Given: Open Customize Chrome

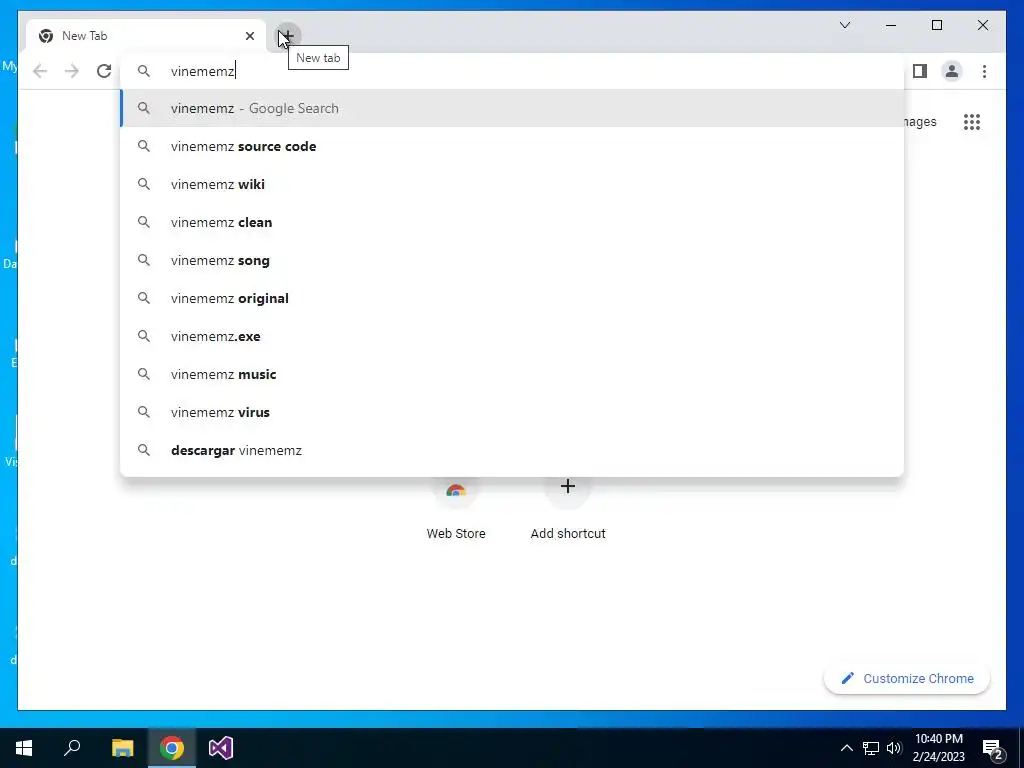Looking at the screenshot, I should point(906,679).
